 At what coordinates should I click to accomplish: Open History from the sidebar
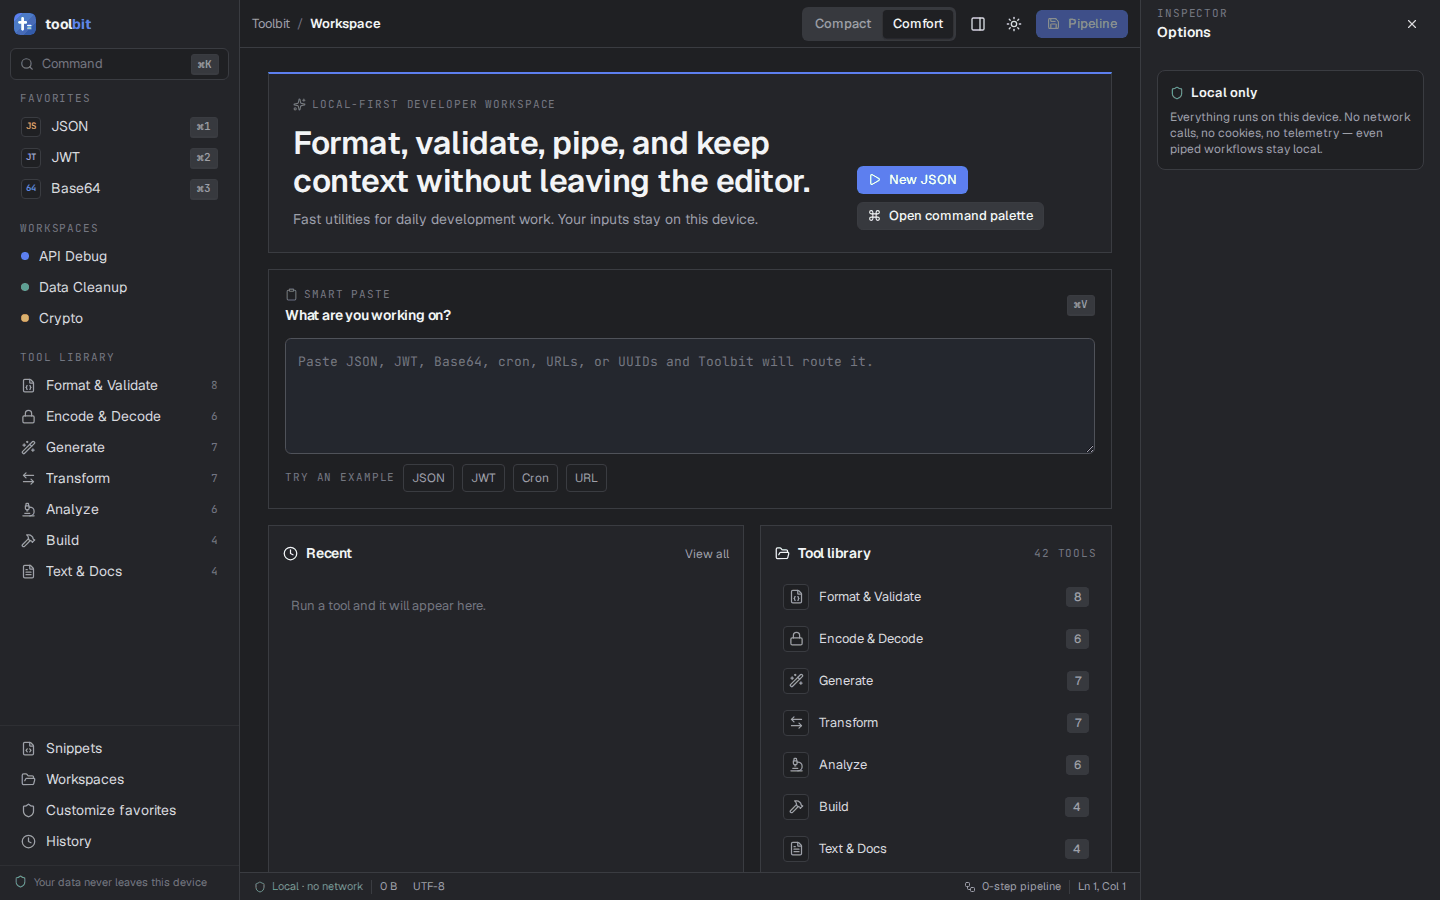[x=119, y=842]
